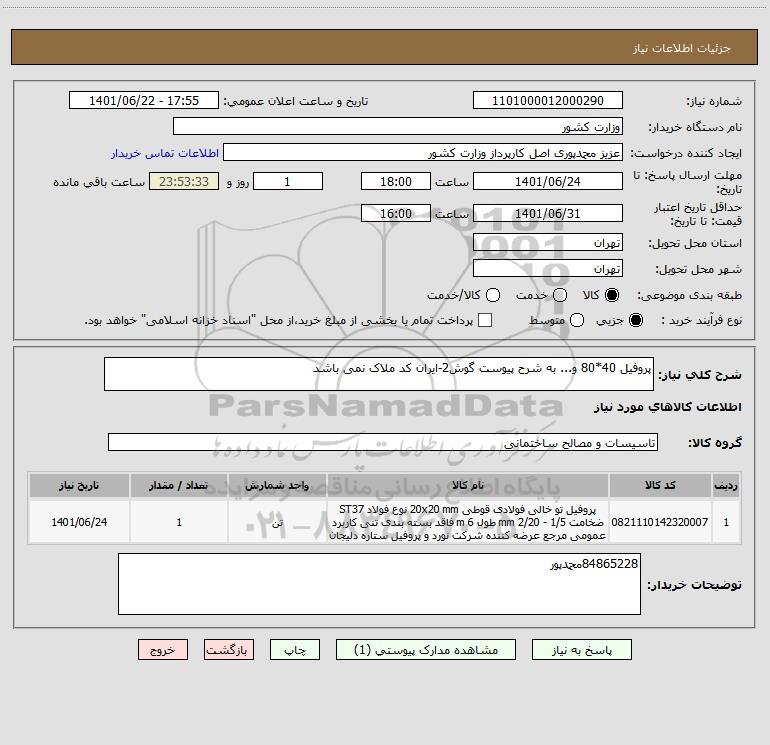Screen dimensions: 770x745
Task: Click the price validity date 1401/06/31 field
Action: click(x=548, y=213)
